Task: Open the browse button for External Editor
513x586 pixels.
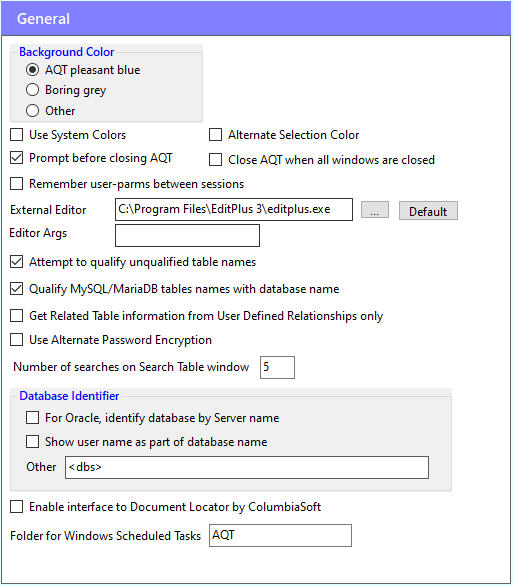Action: pyautogui.click(x=375, y=210)
